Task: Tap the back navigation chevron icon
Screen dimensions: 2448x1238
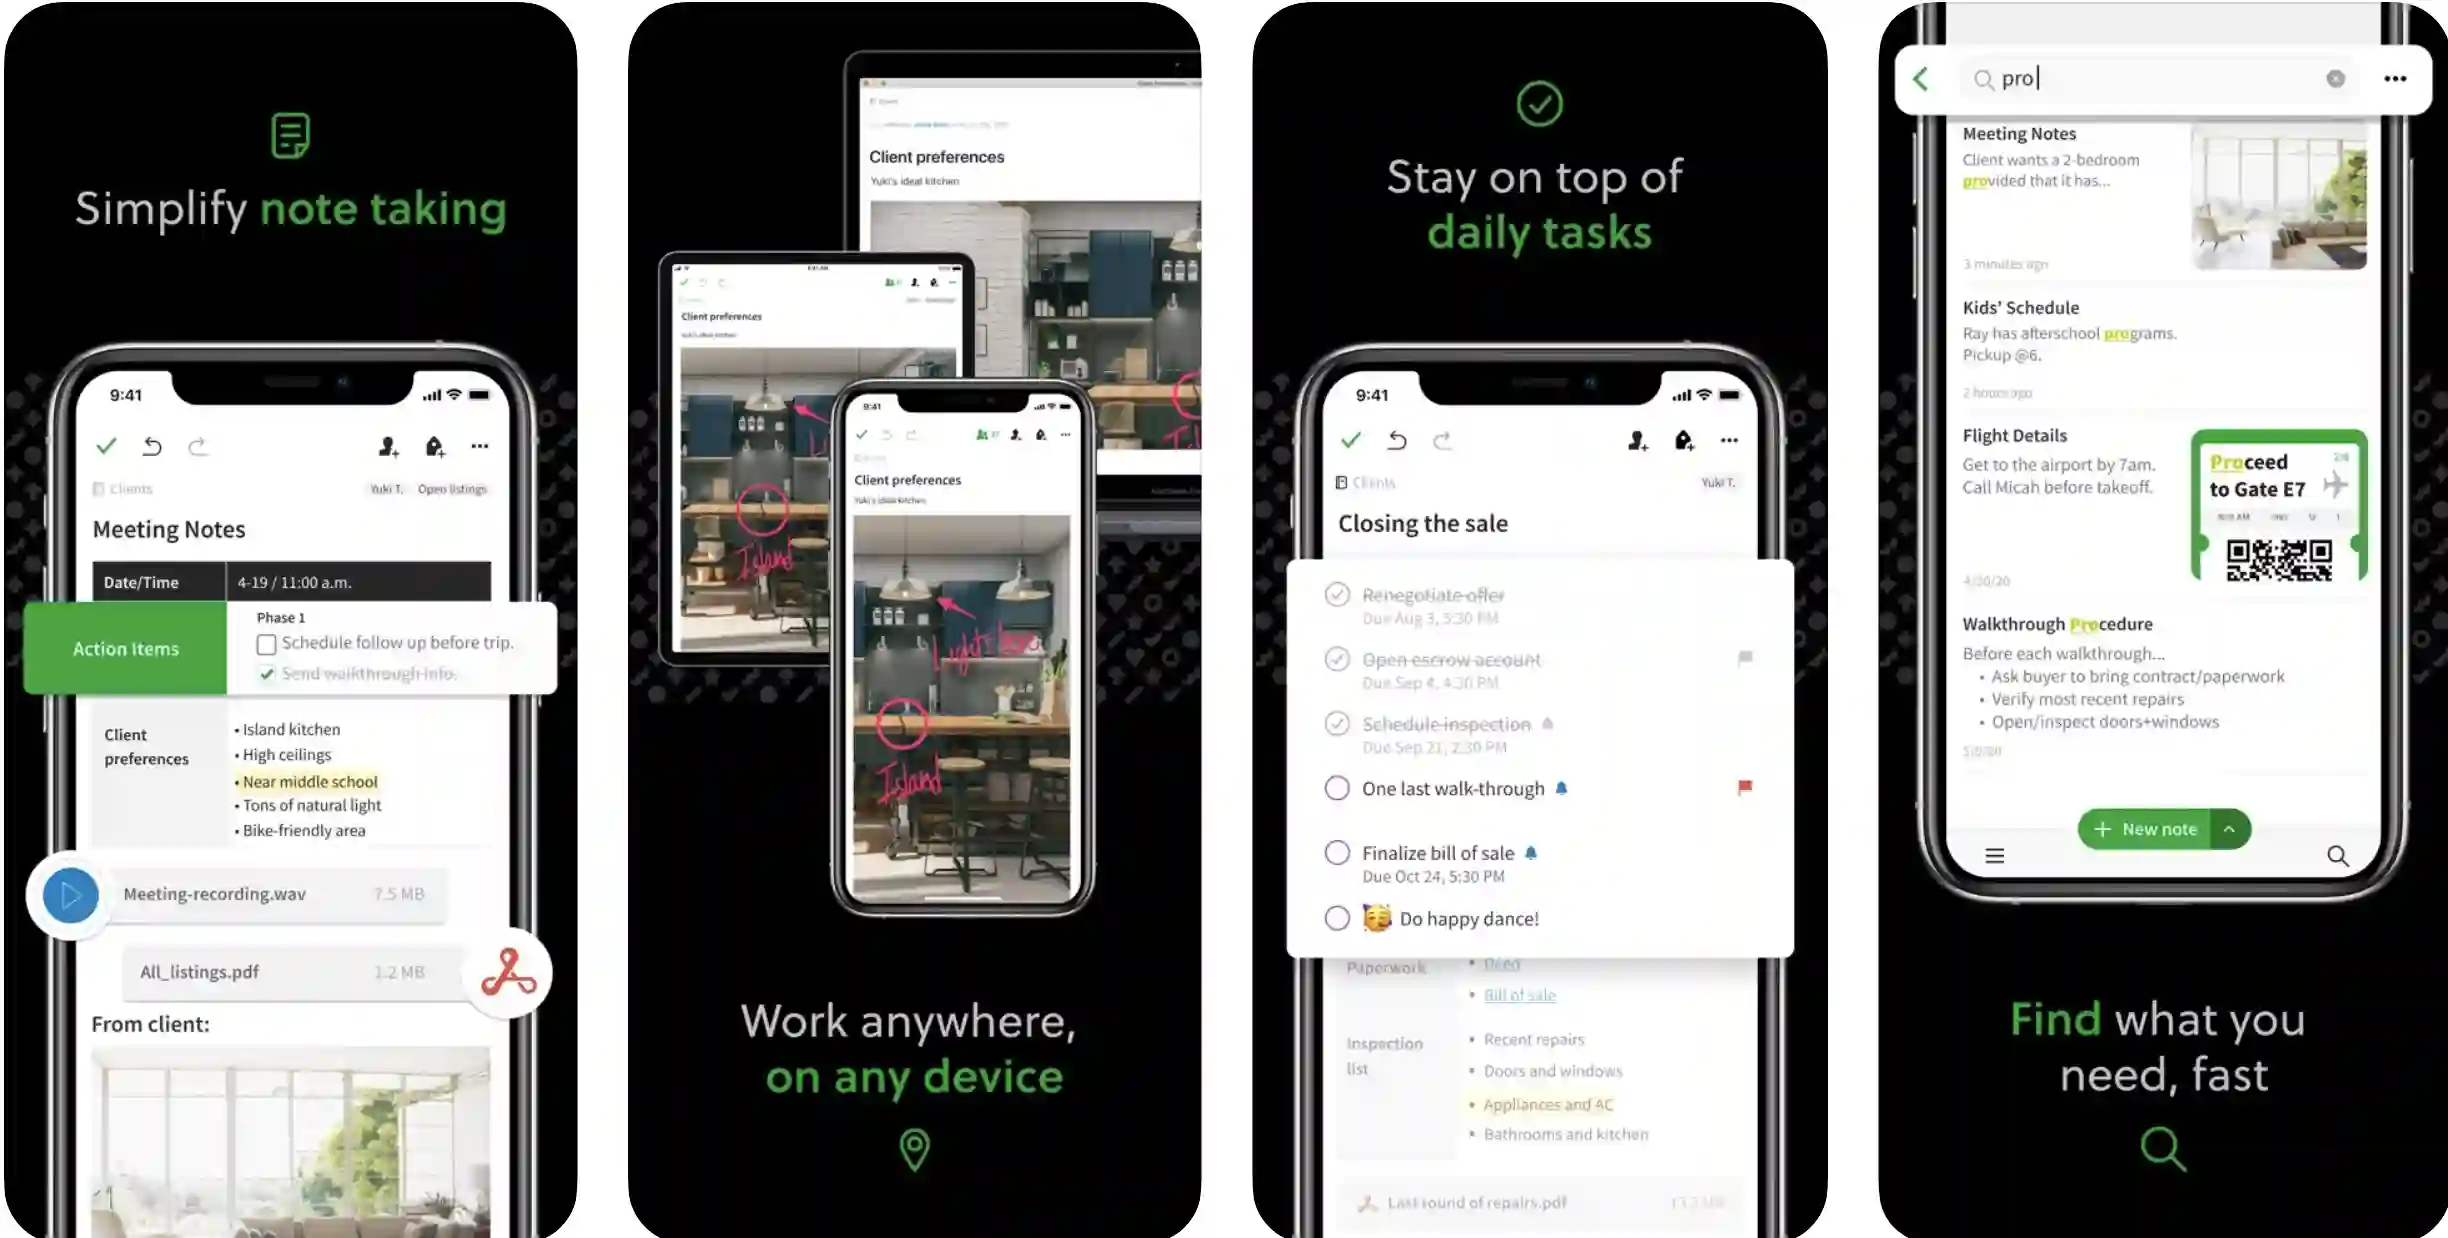Action: point(1921,76)
